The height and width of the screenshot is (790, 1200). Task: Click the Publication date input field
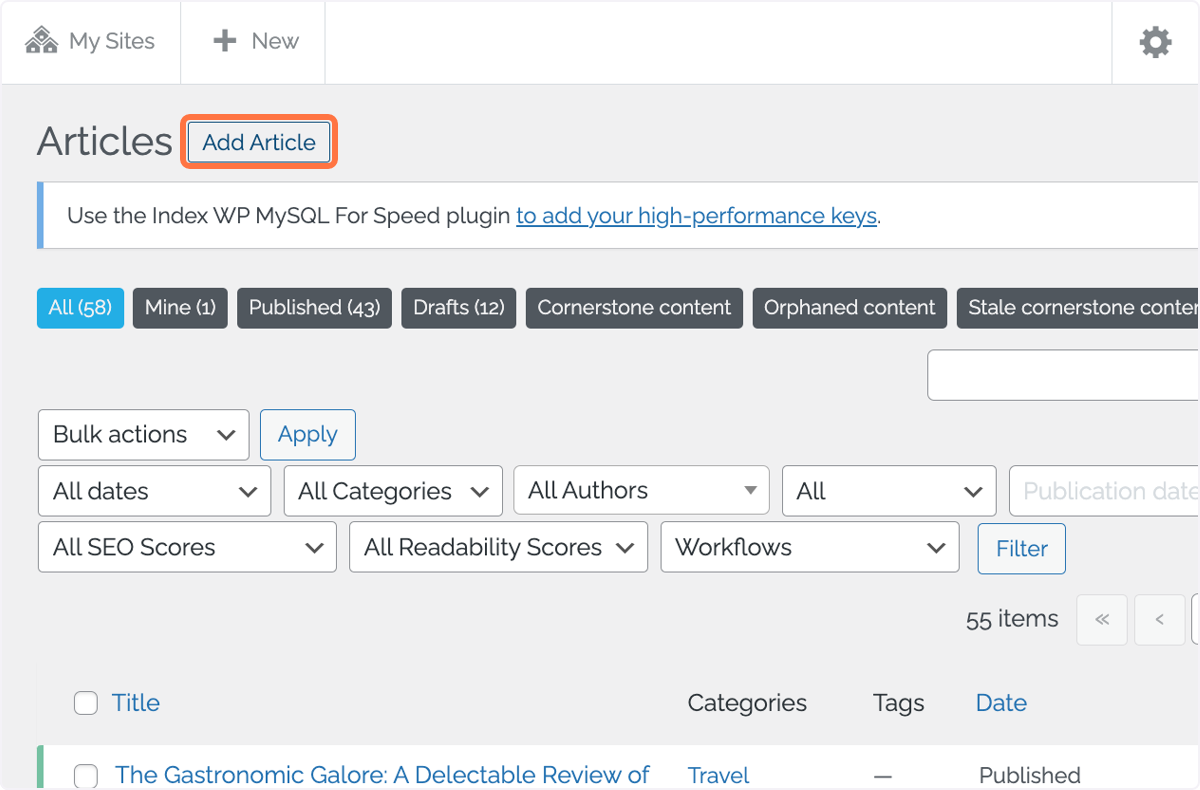[x=1105, y=491]
